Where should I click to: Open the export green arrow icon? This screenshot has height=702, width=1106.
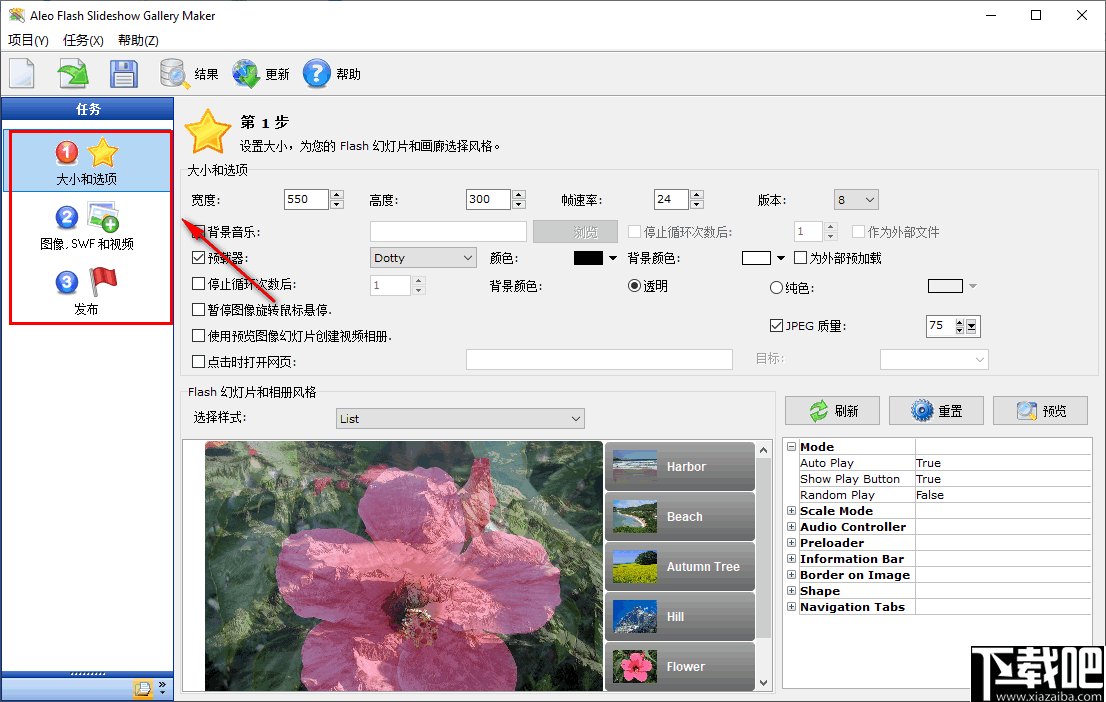coord(72,72)
